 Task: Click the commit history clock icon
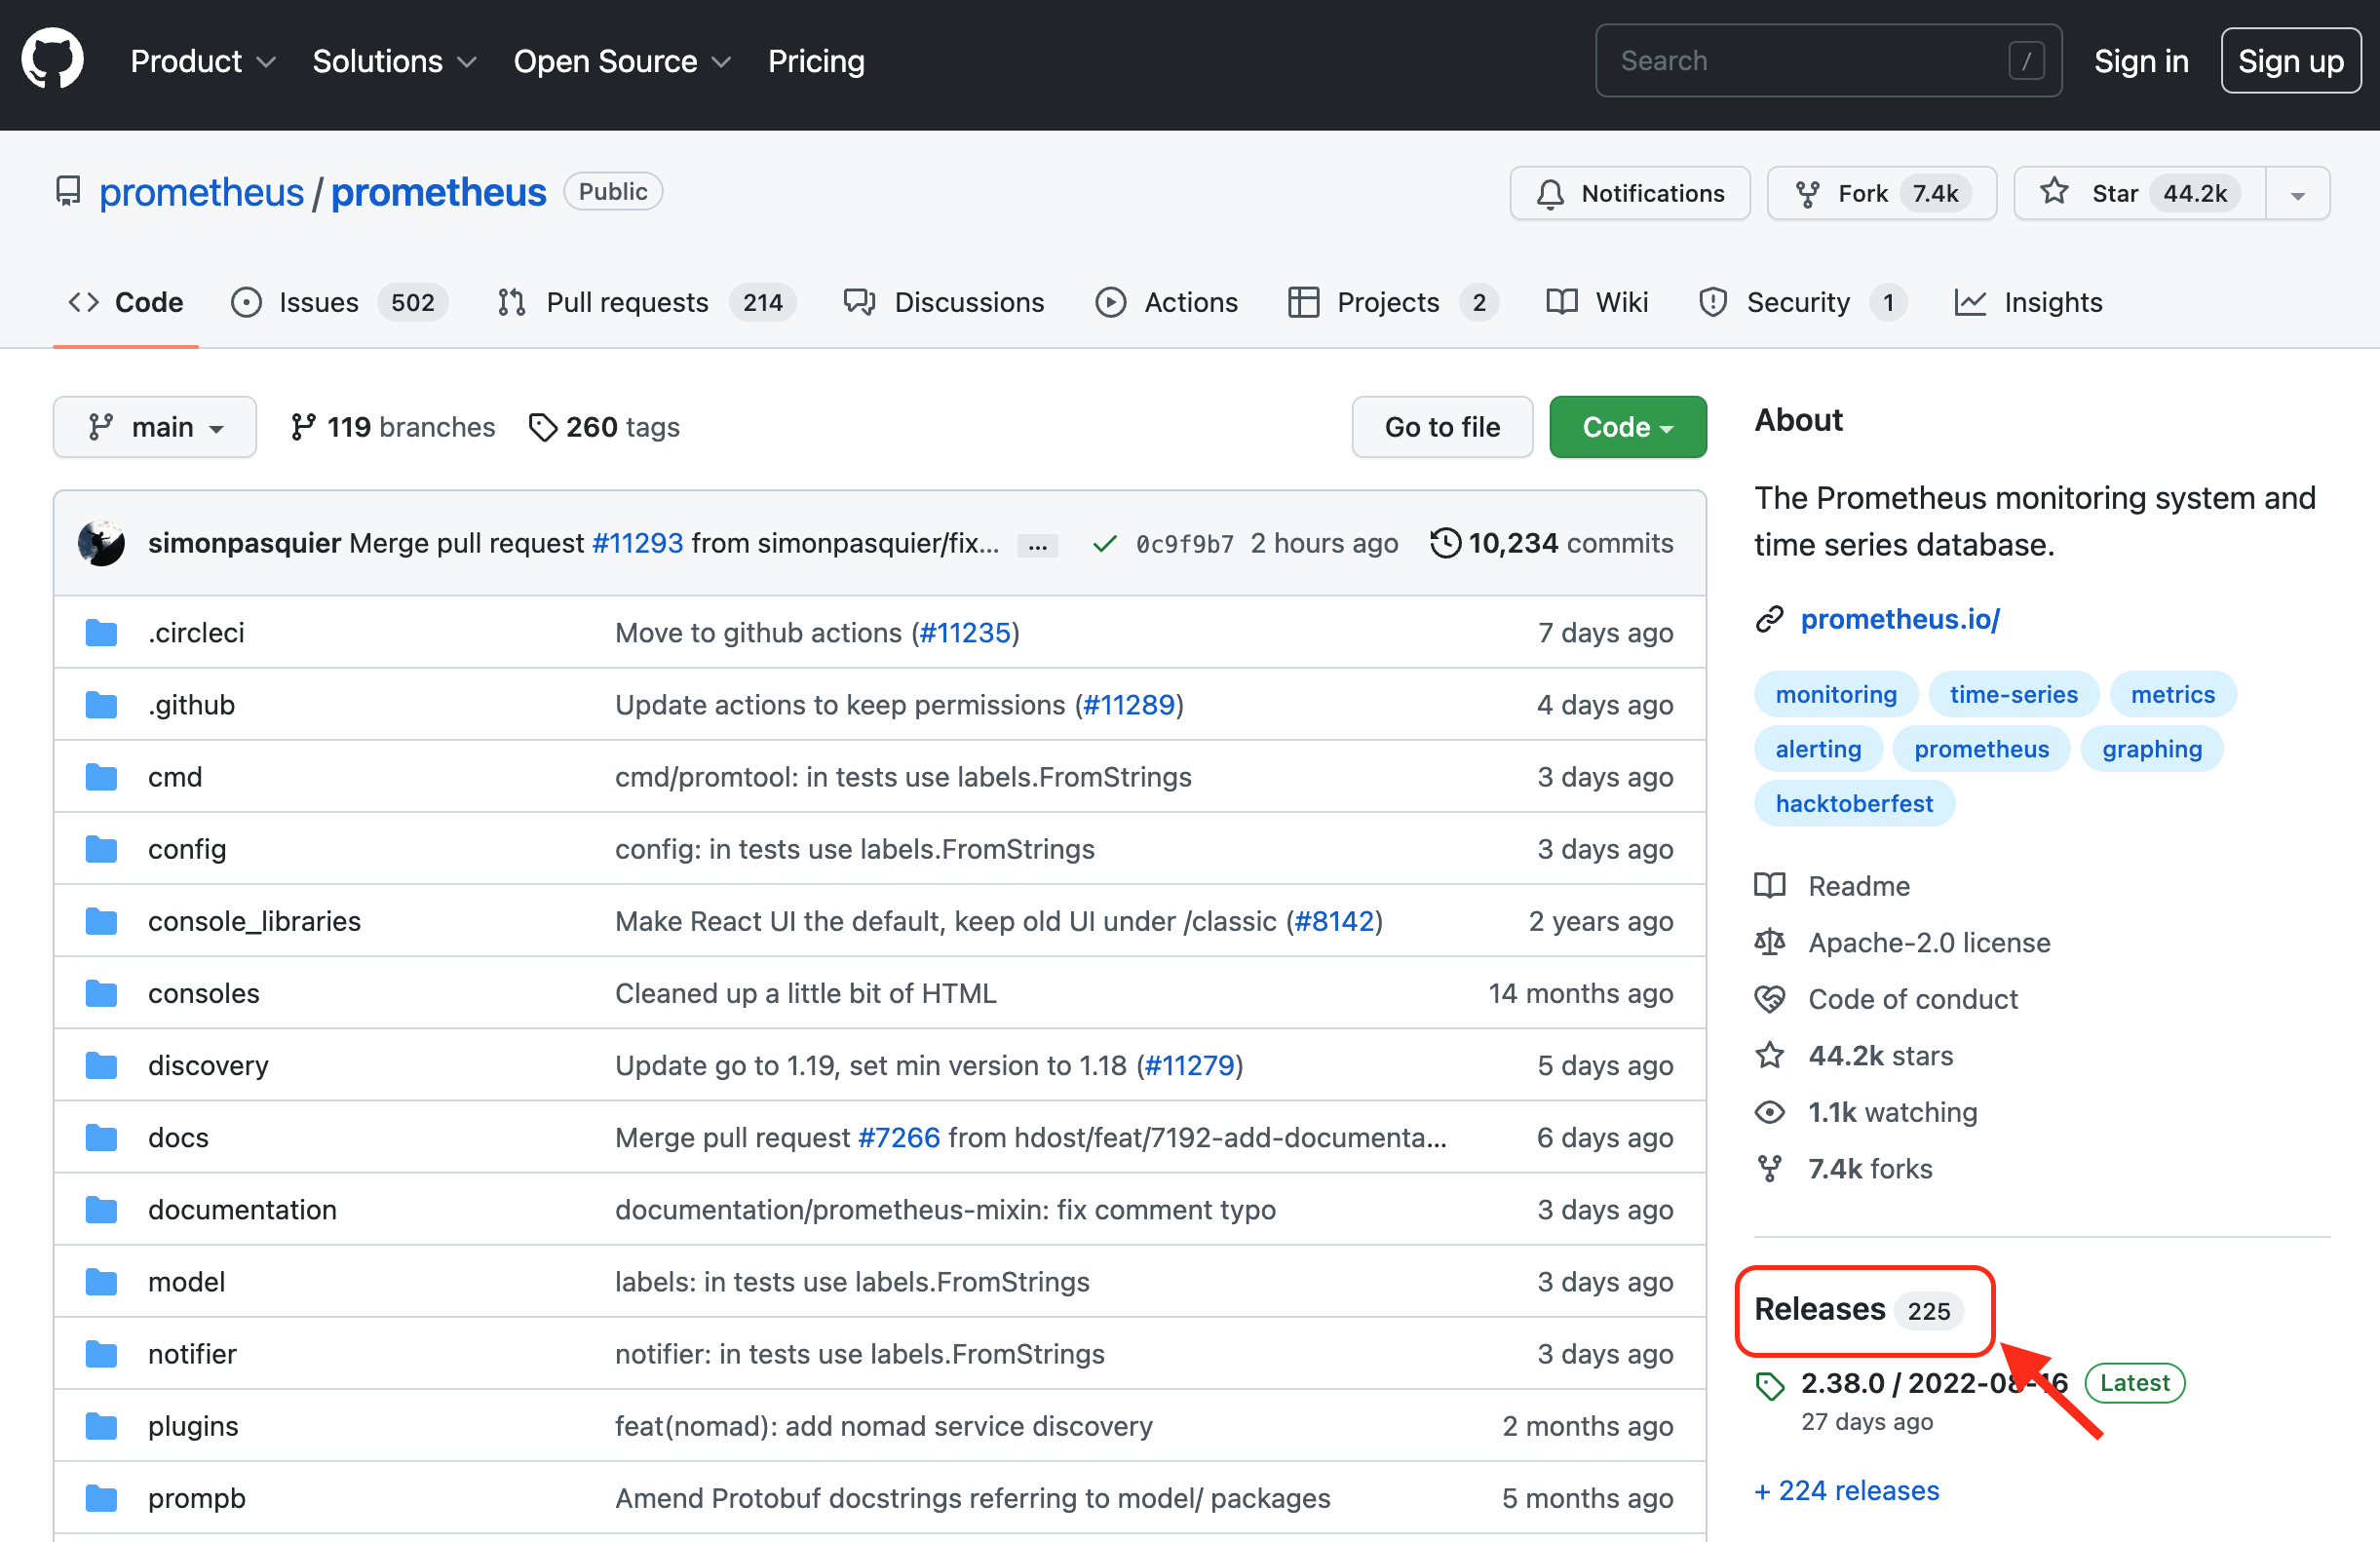[x=1445, y=543]
